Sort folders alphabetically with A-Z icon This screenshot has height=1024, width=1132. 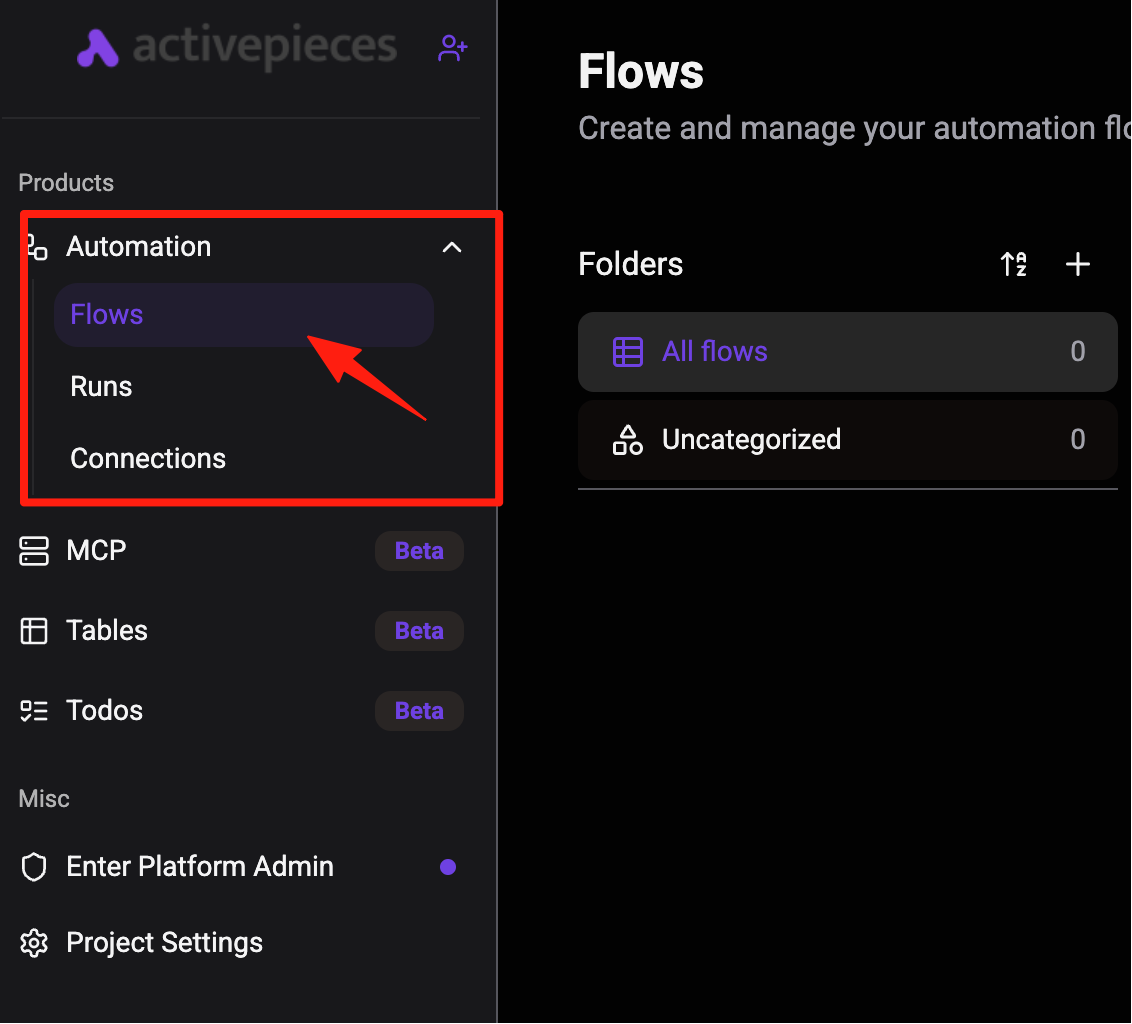(1014, 264)
